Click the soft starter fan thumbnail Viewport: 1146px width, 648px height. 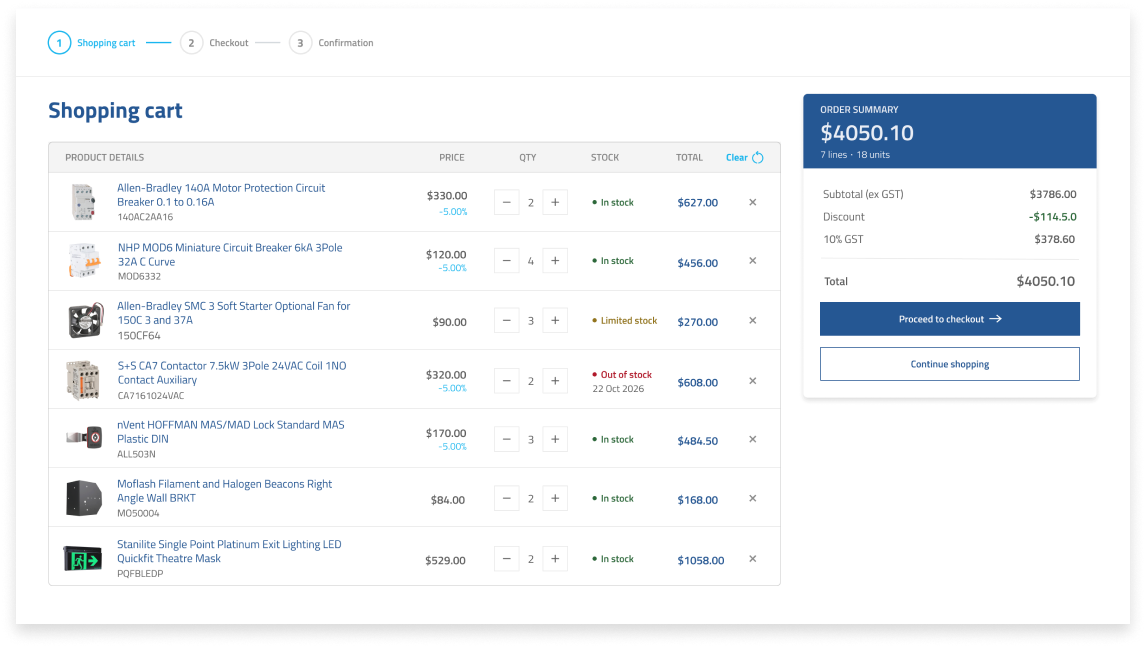[86, 321]
